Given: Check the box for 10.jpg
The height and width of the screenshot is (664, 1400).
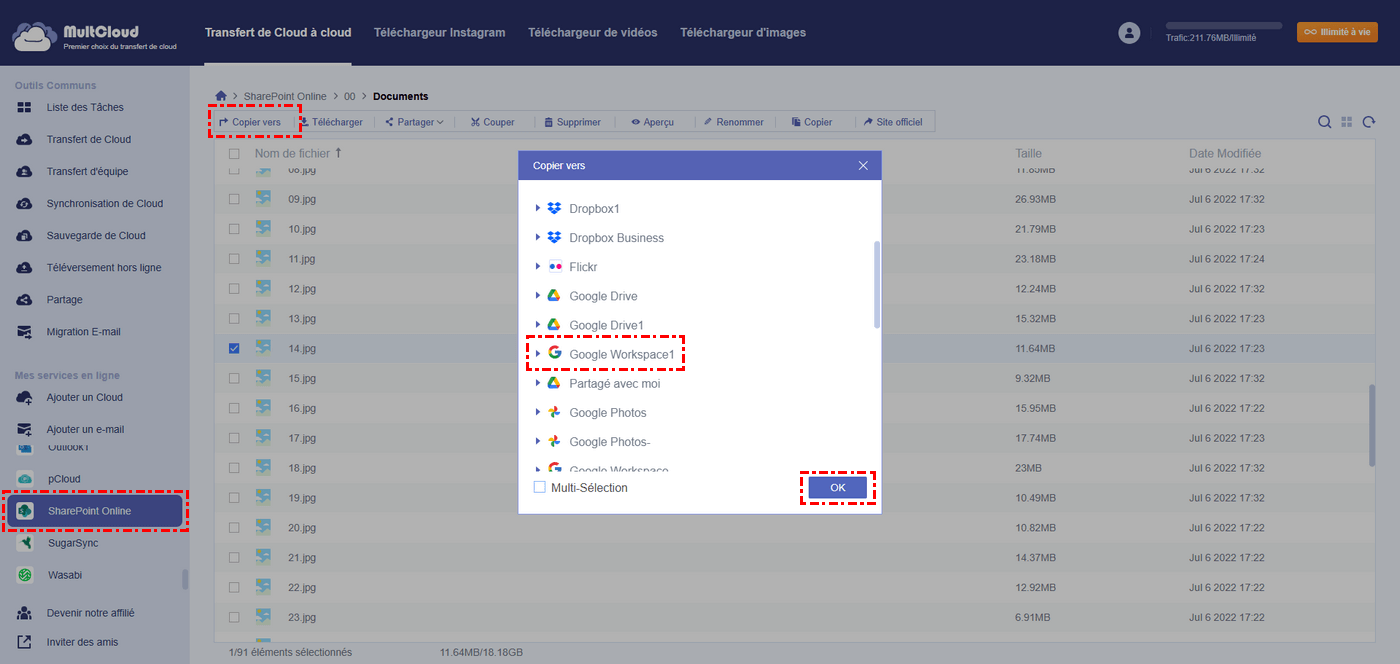Looking at the screenshot, I should (x=234, y=229).
